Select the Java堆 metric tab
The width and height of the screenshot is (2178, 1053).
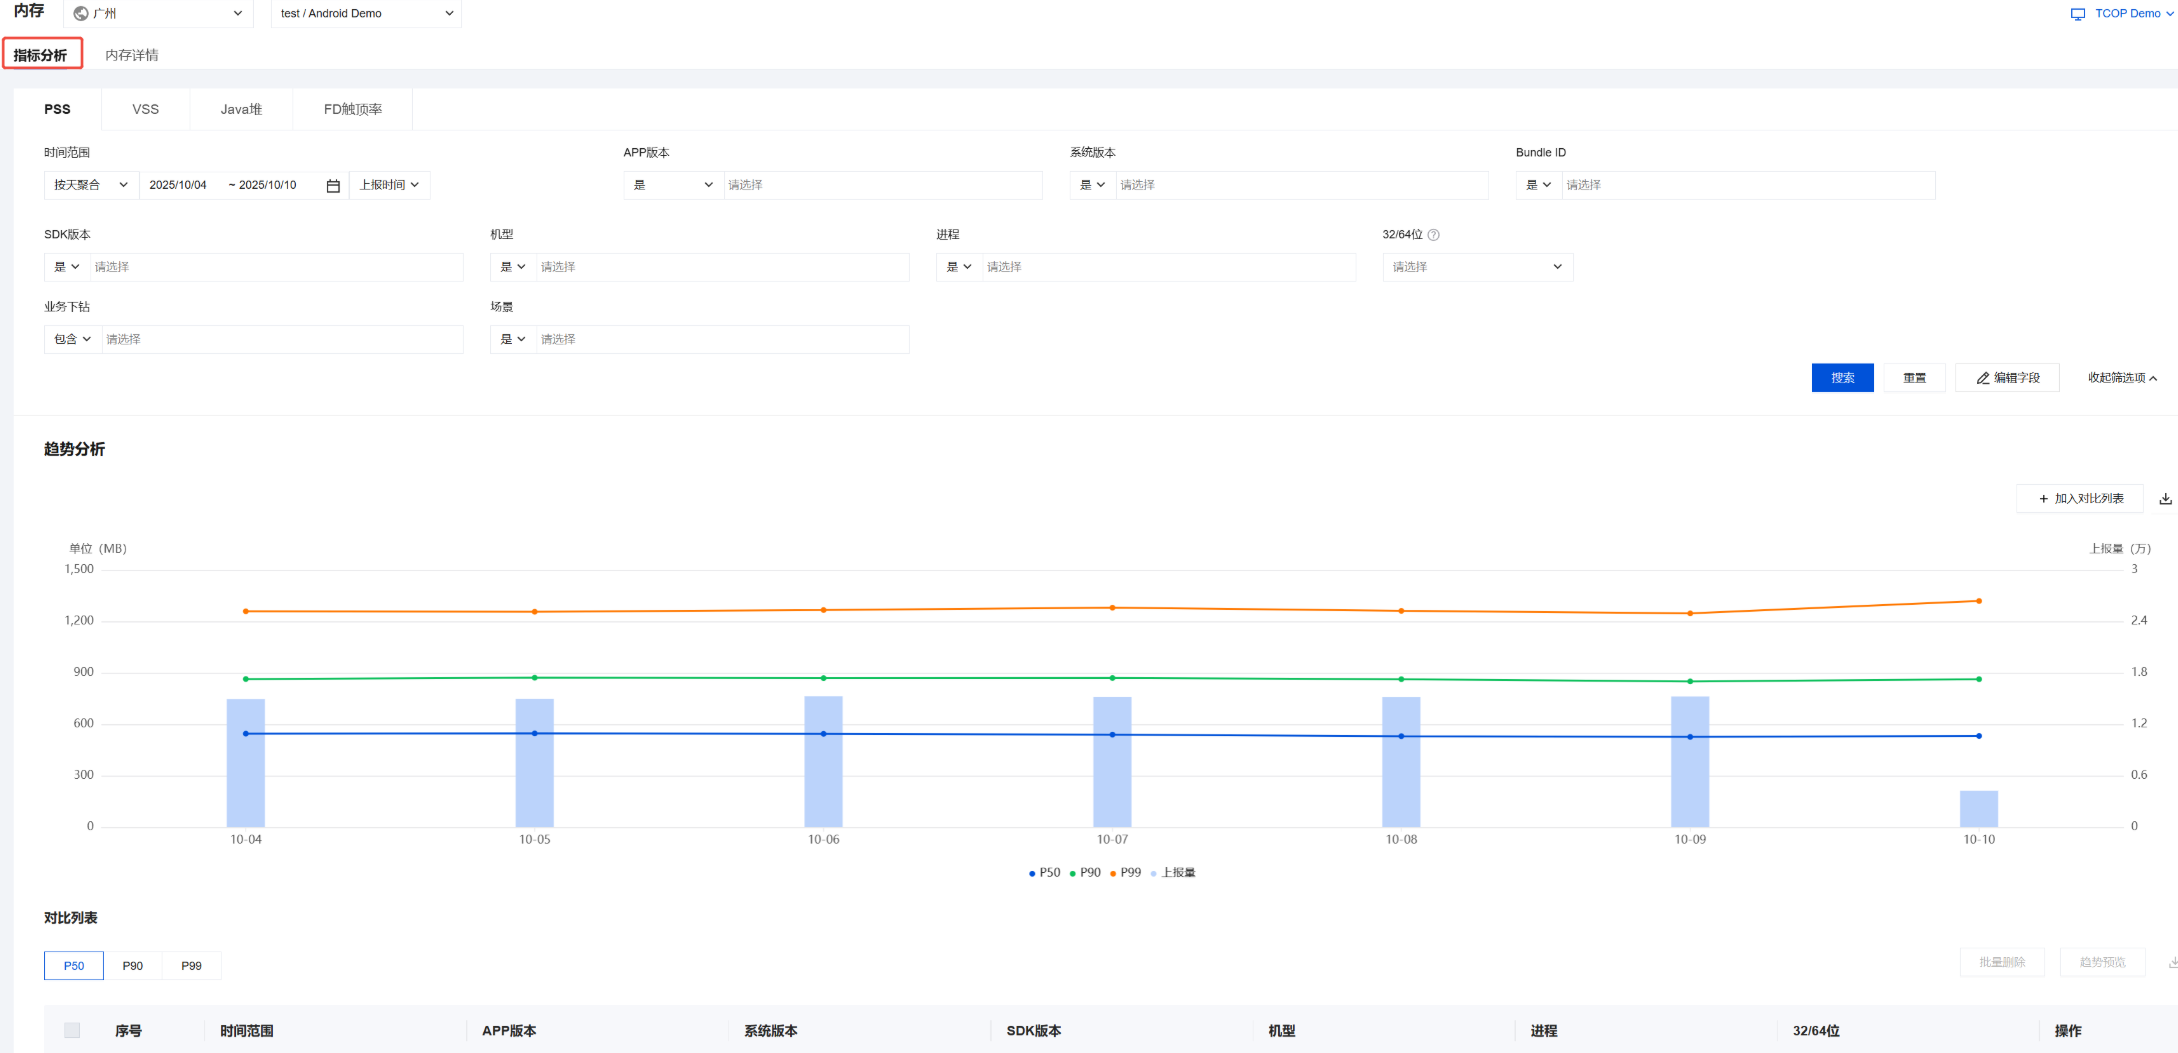point(241,109)
